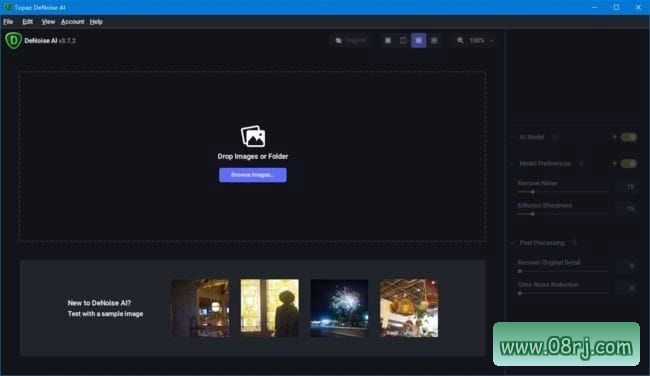Adjust the Recover Original Detail slider
This screenshot has width=650, height=376.
[x=563, y=271]
